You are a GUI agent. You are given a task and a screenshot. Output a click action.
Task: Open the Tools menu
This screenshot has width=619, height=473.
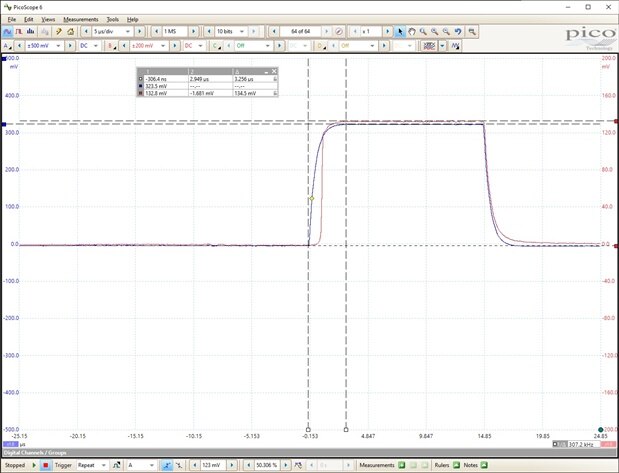(112, 19)
